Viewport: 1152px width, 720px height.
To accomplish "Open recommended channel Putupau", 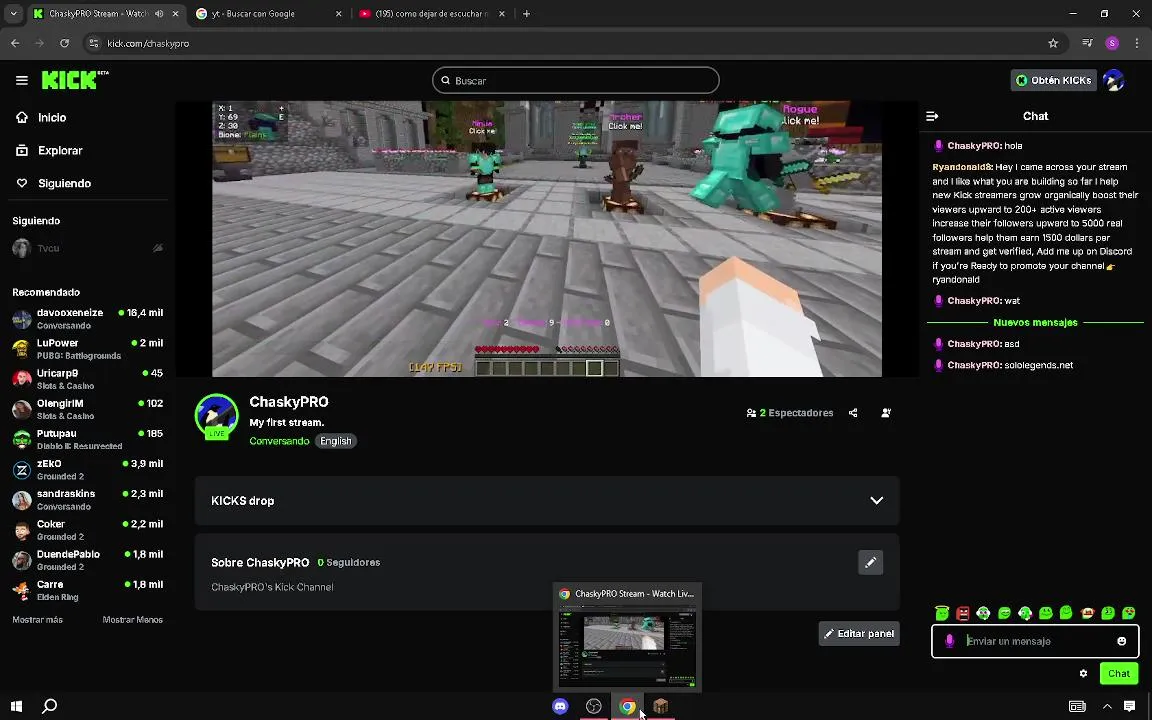I will tap(87, 439).
